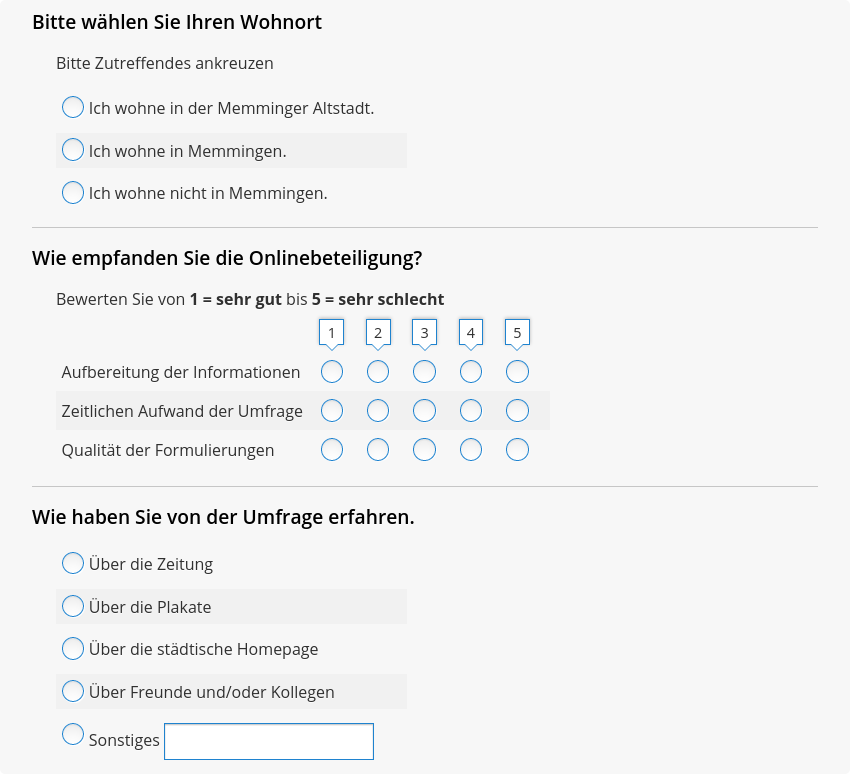Rate 'Zeitlichen Aufwand der Umfrage' as 4
The image size is (850, 774).
(471, 411)
